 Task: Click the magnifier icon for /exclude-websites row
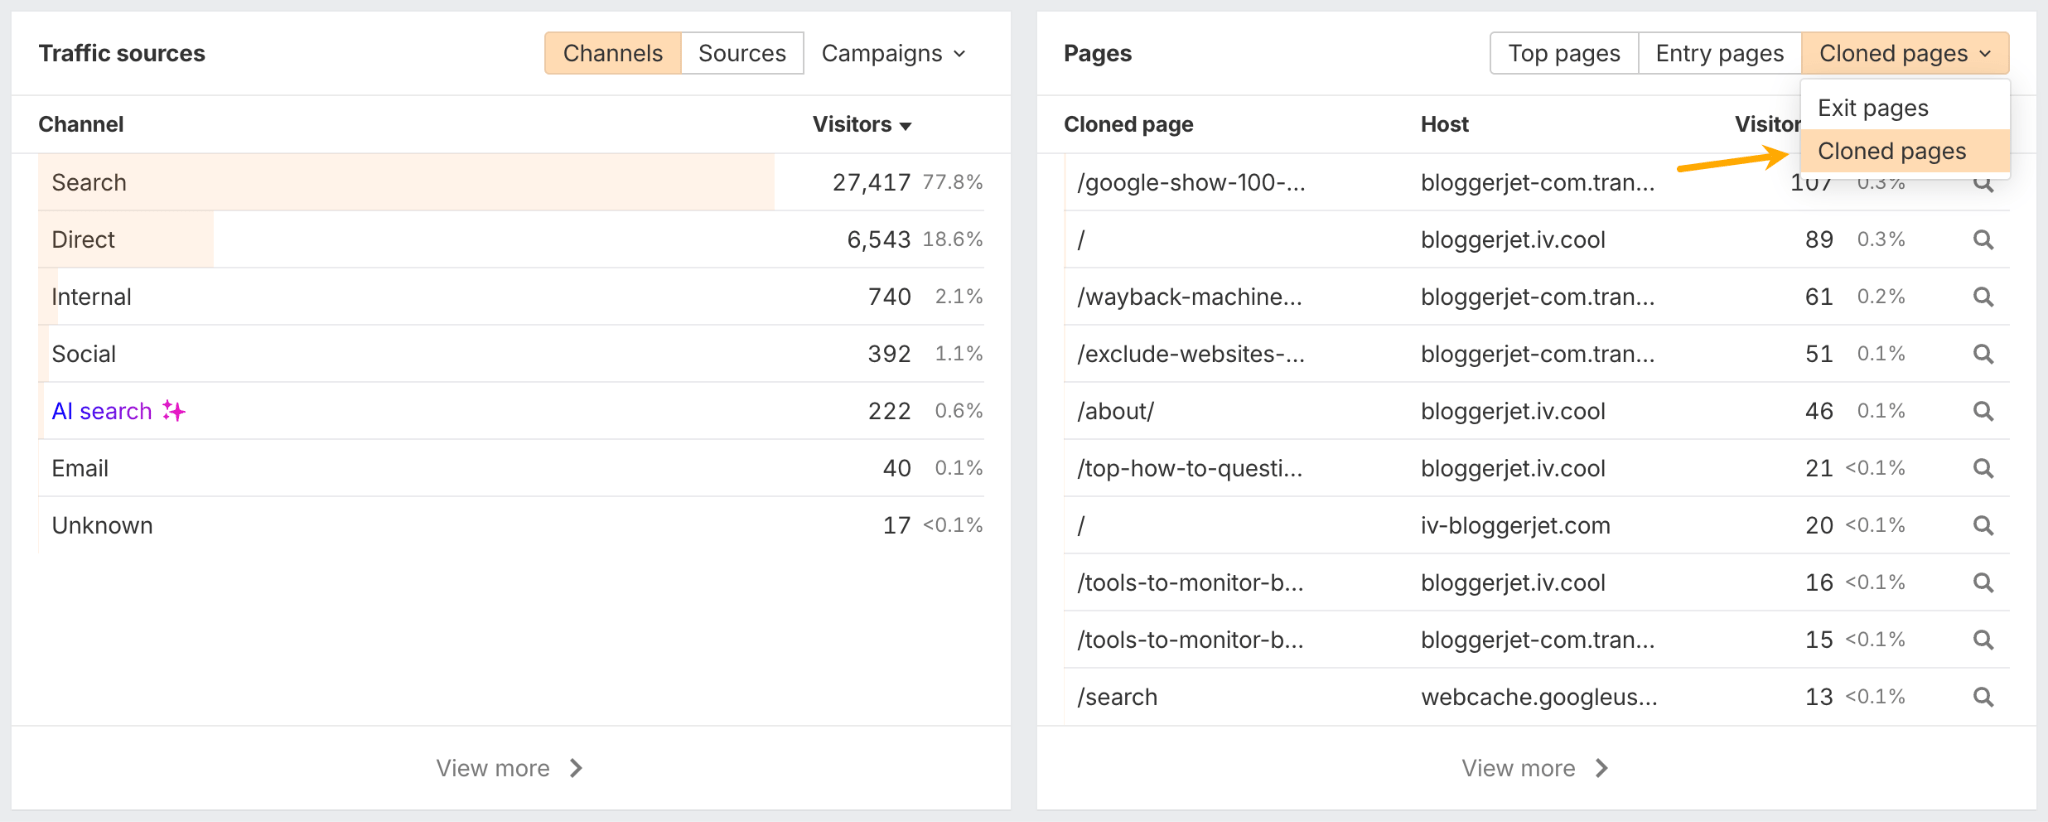(1983, 354)
